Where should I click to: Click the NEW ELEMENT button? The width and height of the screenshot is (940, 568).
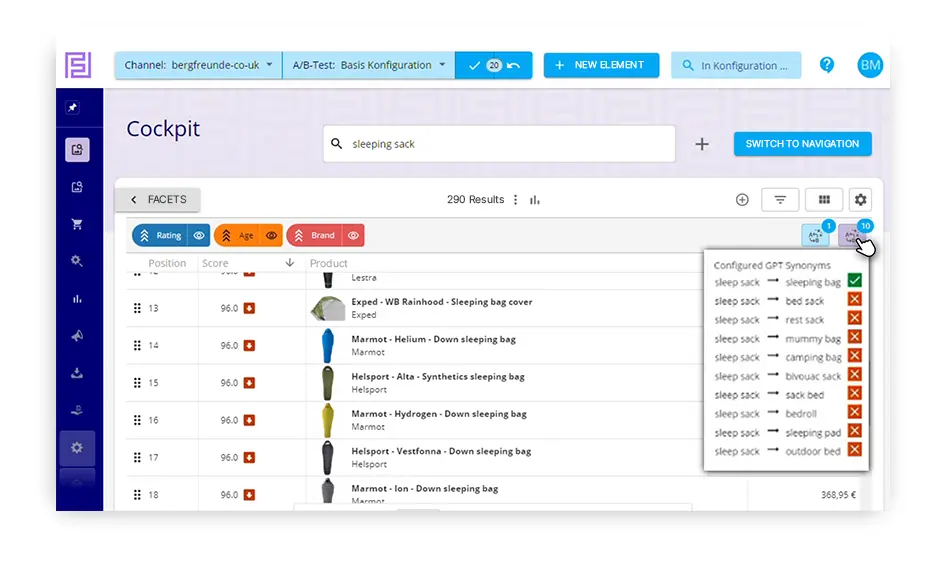(x=601, y=65)
